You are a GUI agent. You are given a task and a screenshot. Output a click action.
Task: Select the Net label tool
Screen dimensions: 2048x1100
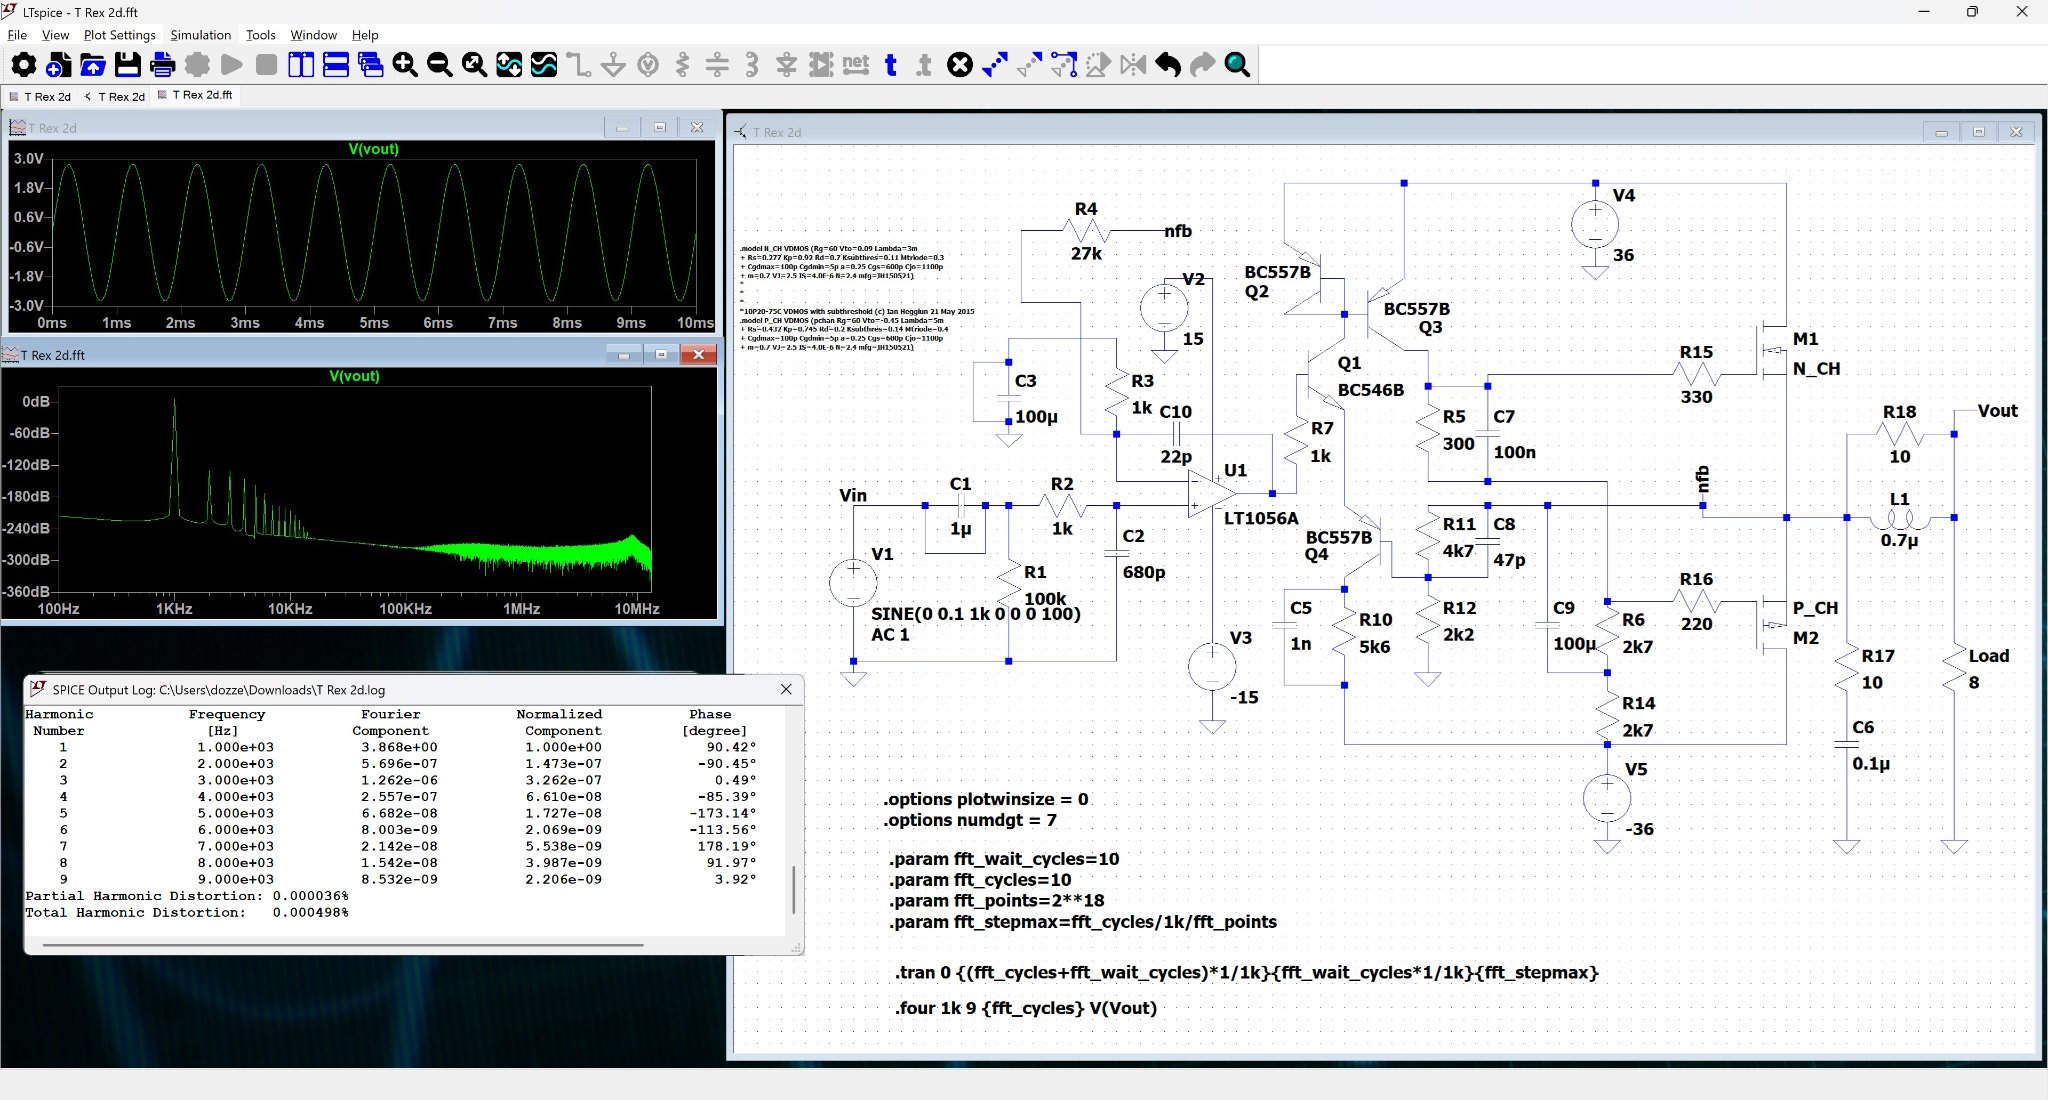pyautogui.click(x=856, y=65)
